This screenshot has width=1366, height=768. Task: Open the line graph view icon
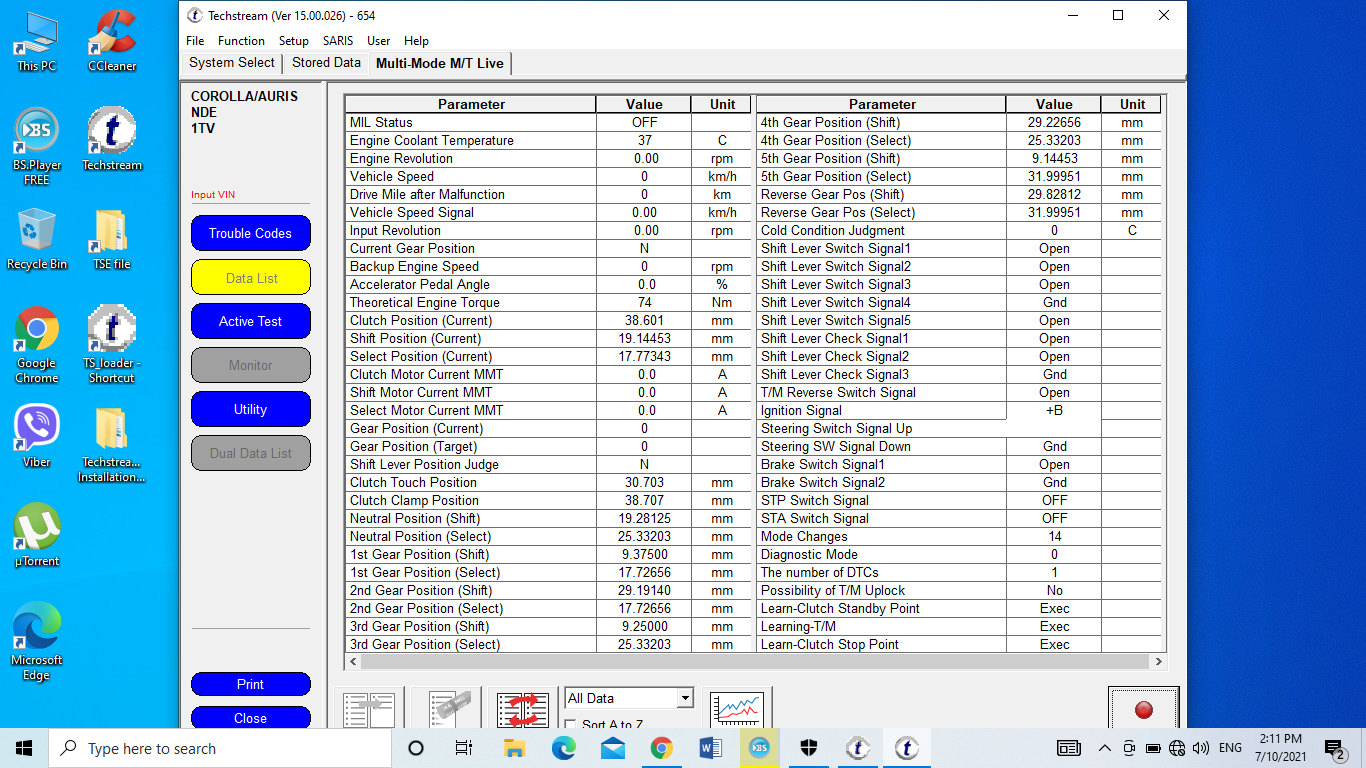tap(737, 708)
